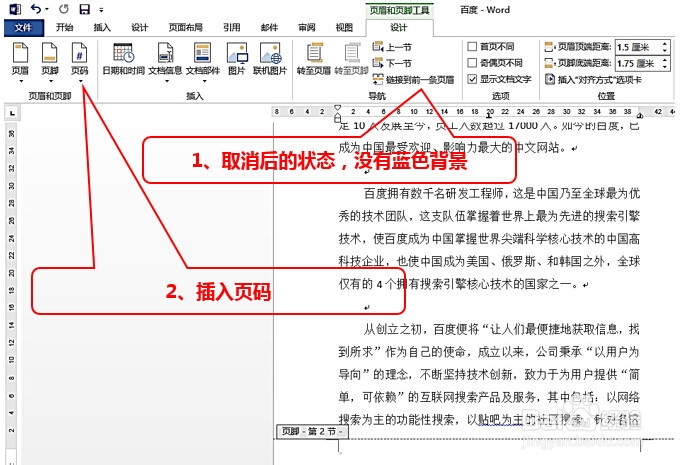Click the Word application icon in title bar

pyautogui.click(x=15, y=9)
